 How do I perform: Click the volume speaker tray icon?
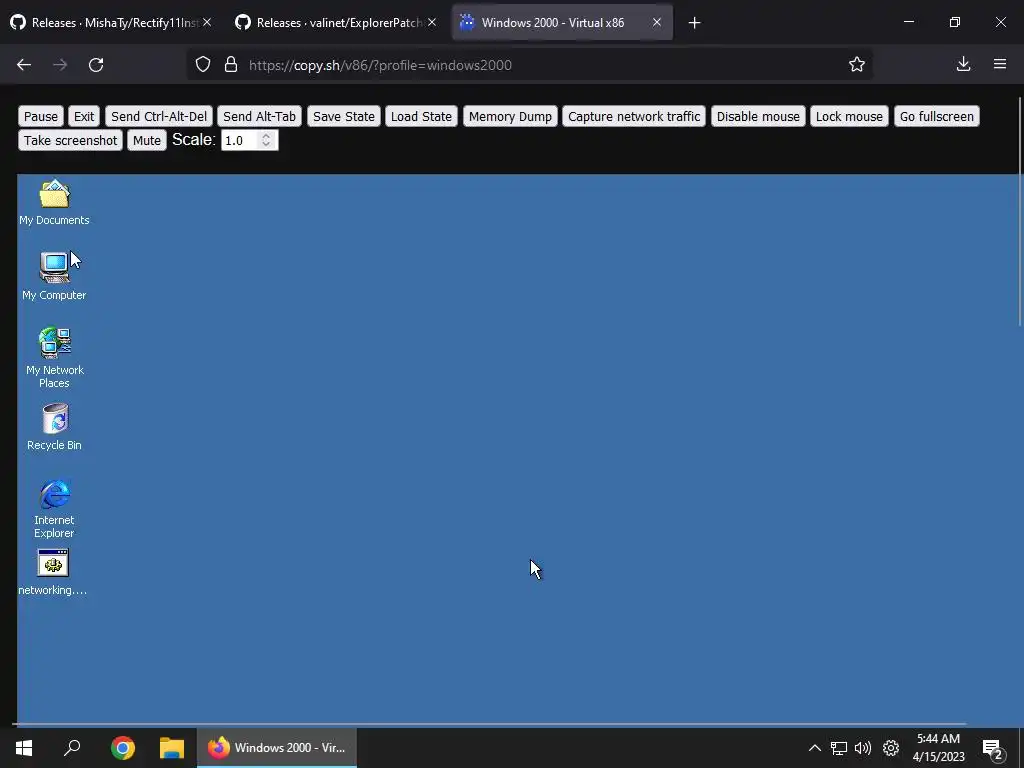pos(863,748)
